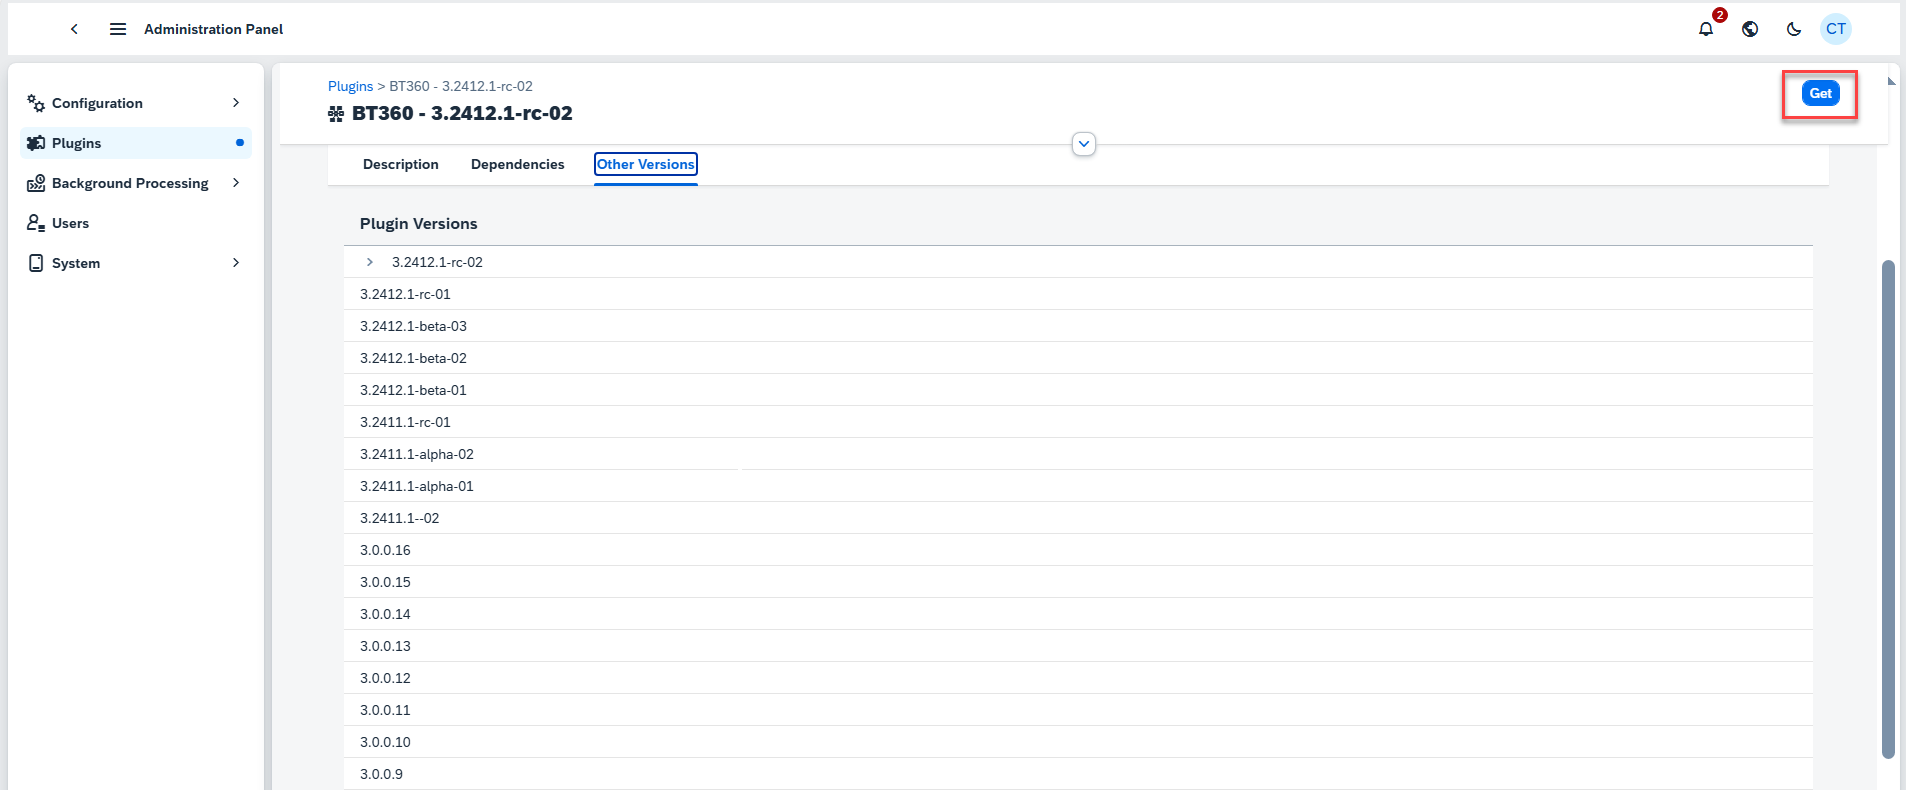Open the Dependencies tab

518,164
